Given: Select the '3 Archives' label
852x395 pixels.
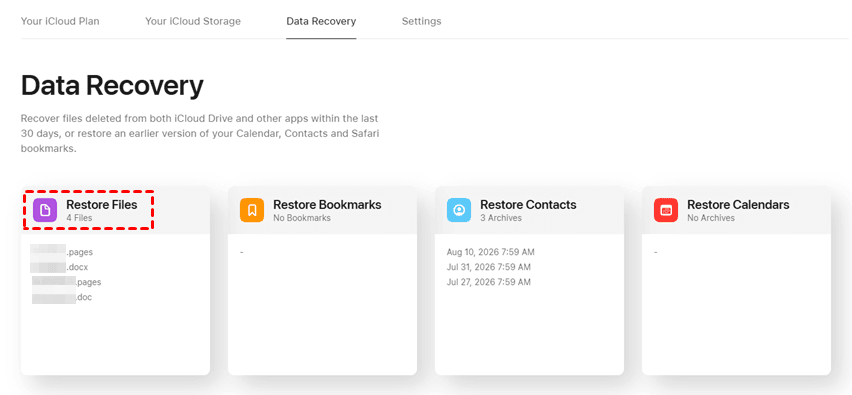Looking at the screenshot, I should (x=500, y=218).
